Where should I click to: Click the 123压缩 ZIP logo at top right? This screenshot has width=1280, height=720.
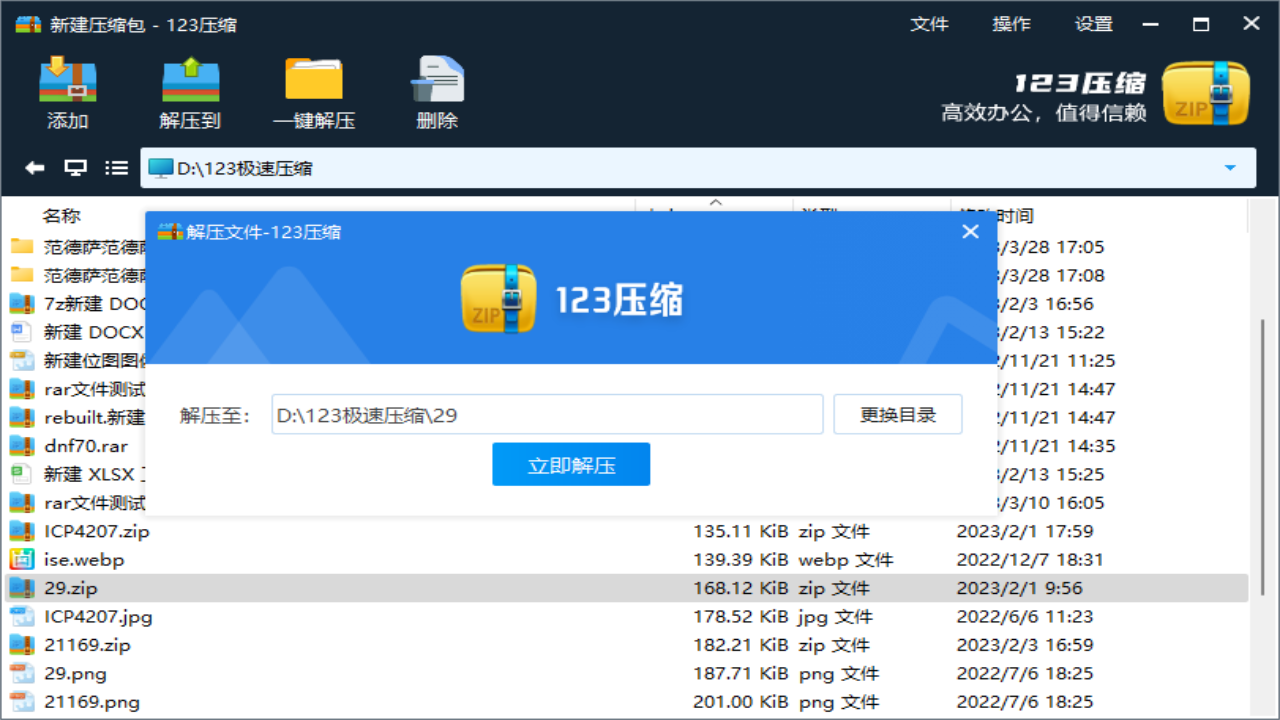(x=1207, y=94)
